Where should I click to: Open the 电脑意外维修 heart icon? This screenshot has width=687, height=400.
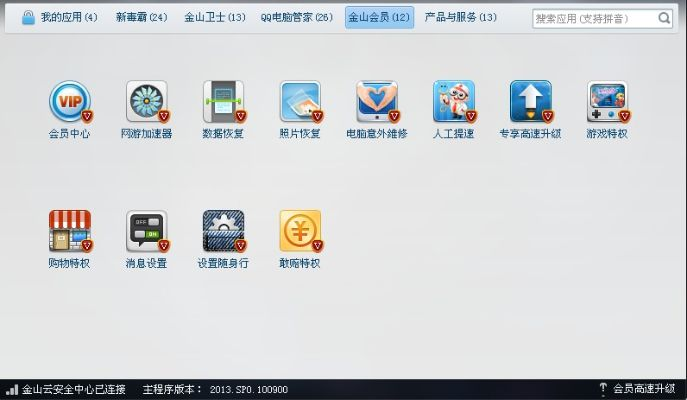[x=377, y=101]
